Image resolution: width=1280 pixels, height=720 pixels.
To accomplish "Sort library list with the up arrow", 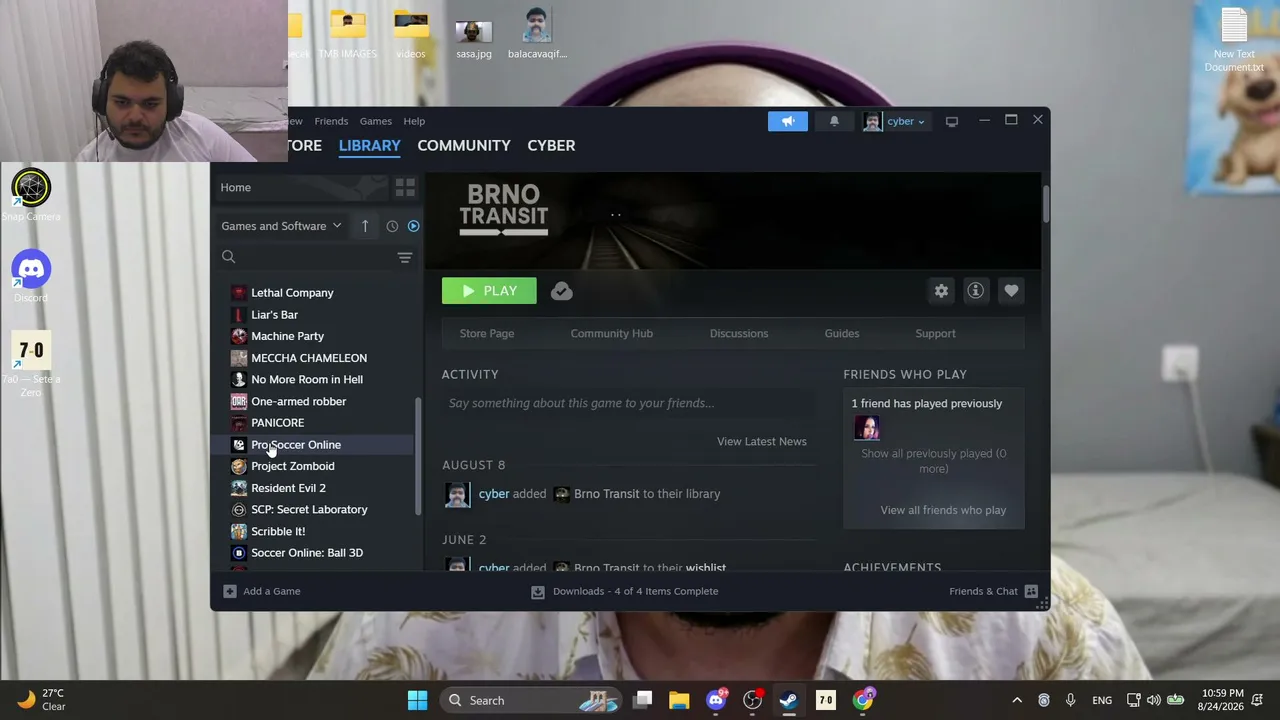I will point(365,226).
